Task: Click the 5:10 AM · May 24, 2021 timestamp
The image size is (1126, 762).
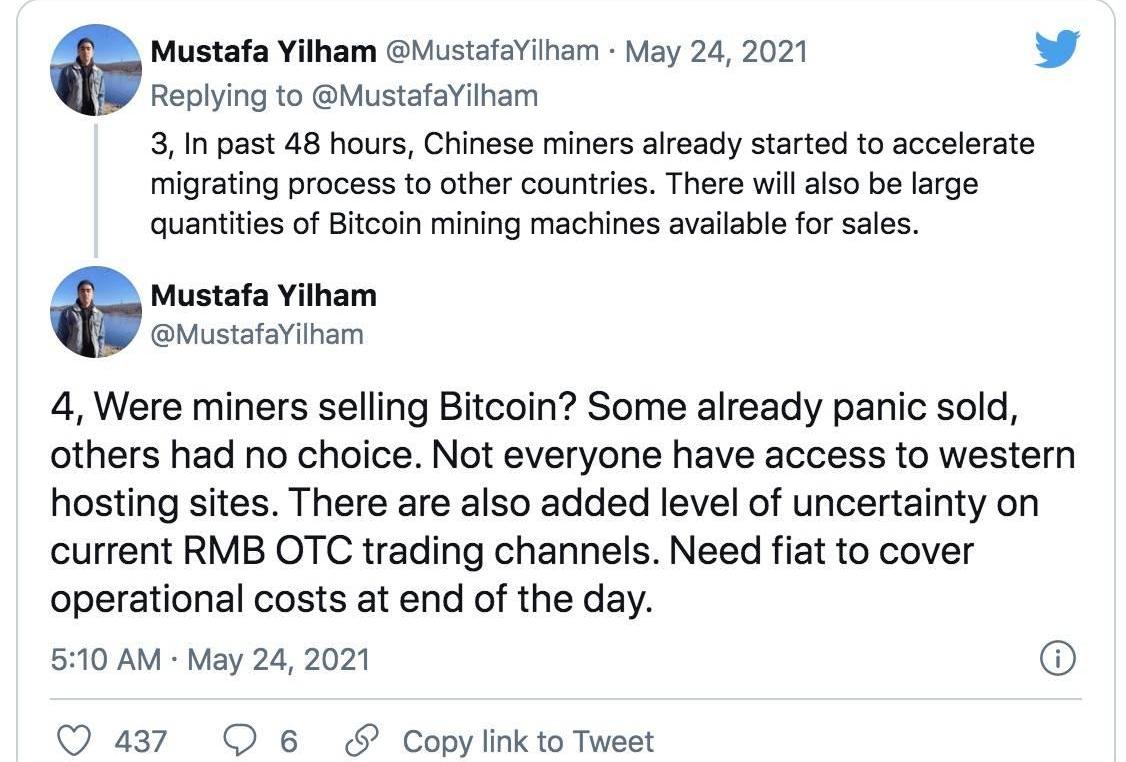Action: click(x=210, y=659)
